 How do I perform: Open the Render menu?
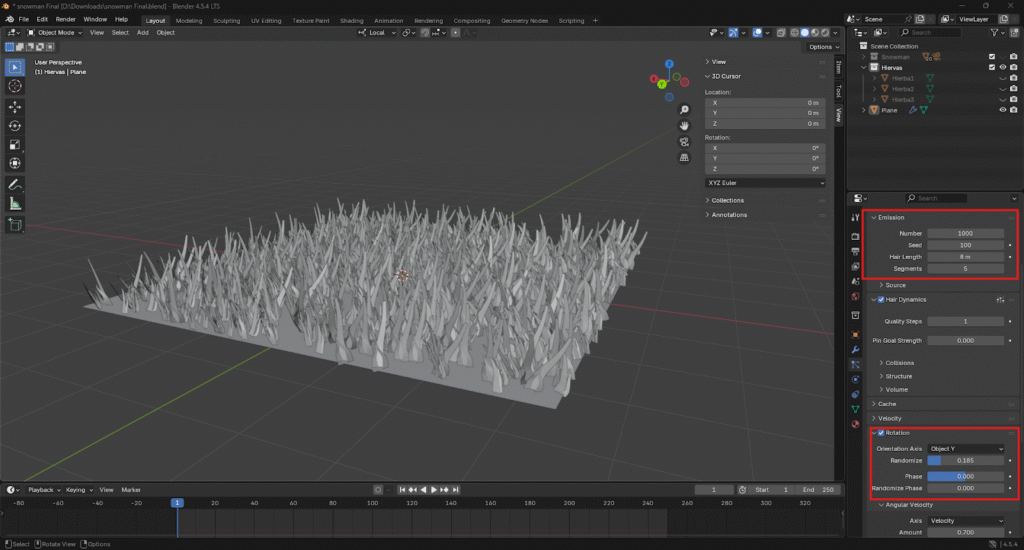(65, 19)
